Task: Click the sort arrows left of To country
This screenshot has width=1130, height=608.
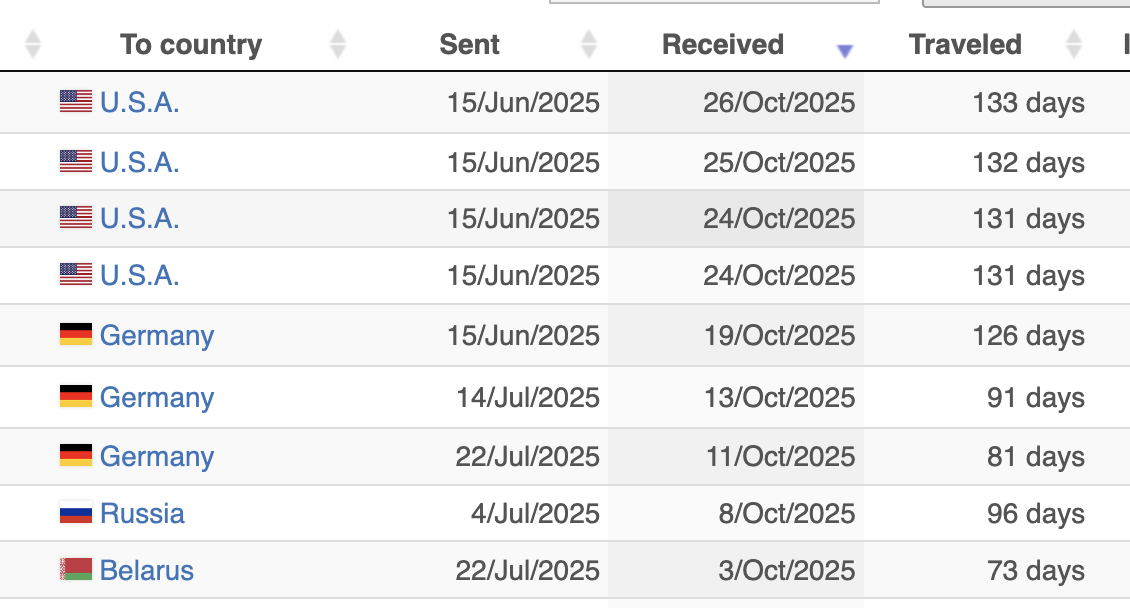Action: [x=33, y=44]
